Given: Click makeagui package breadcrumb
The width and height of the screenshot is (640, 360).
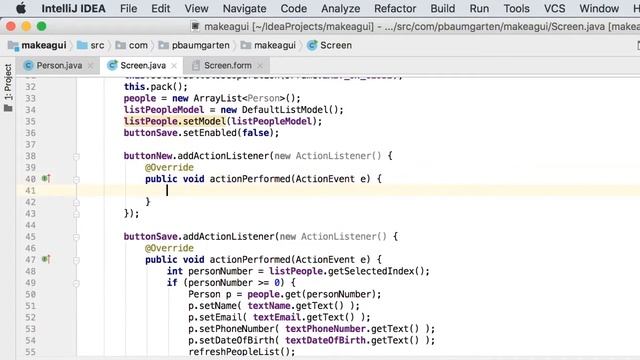Looking at the screenshot, I should [268, 45].
